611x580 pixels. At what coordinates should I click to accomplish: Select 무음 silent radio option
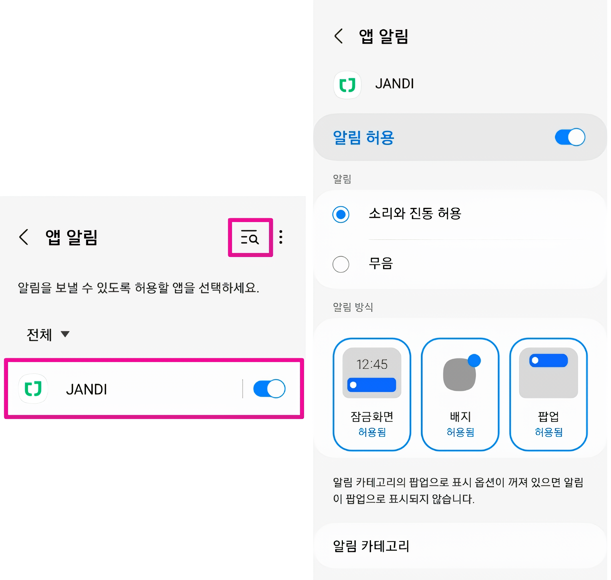[341, 264]
